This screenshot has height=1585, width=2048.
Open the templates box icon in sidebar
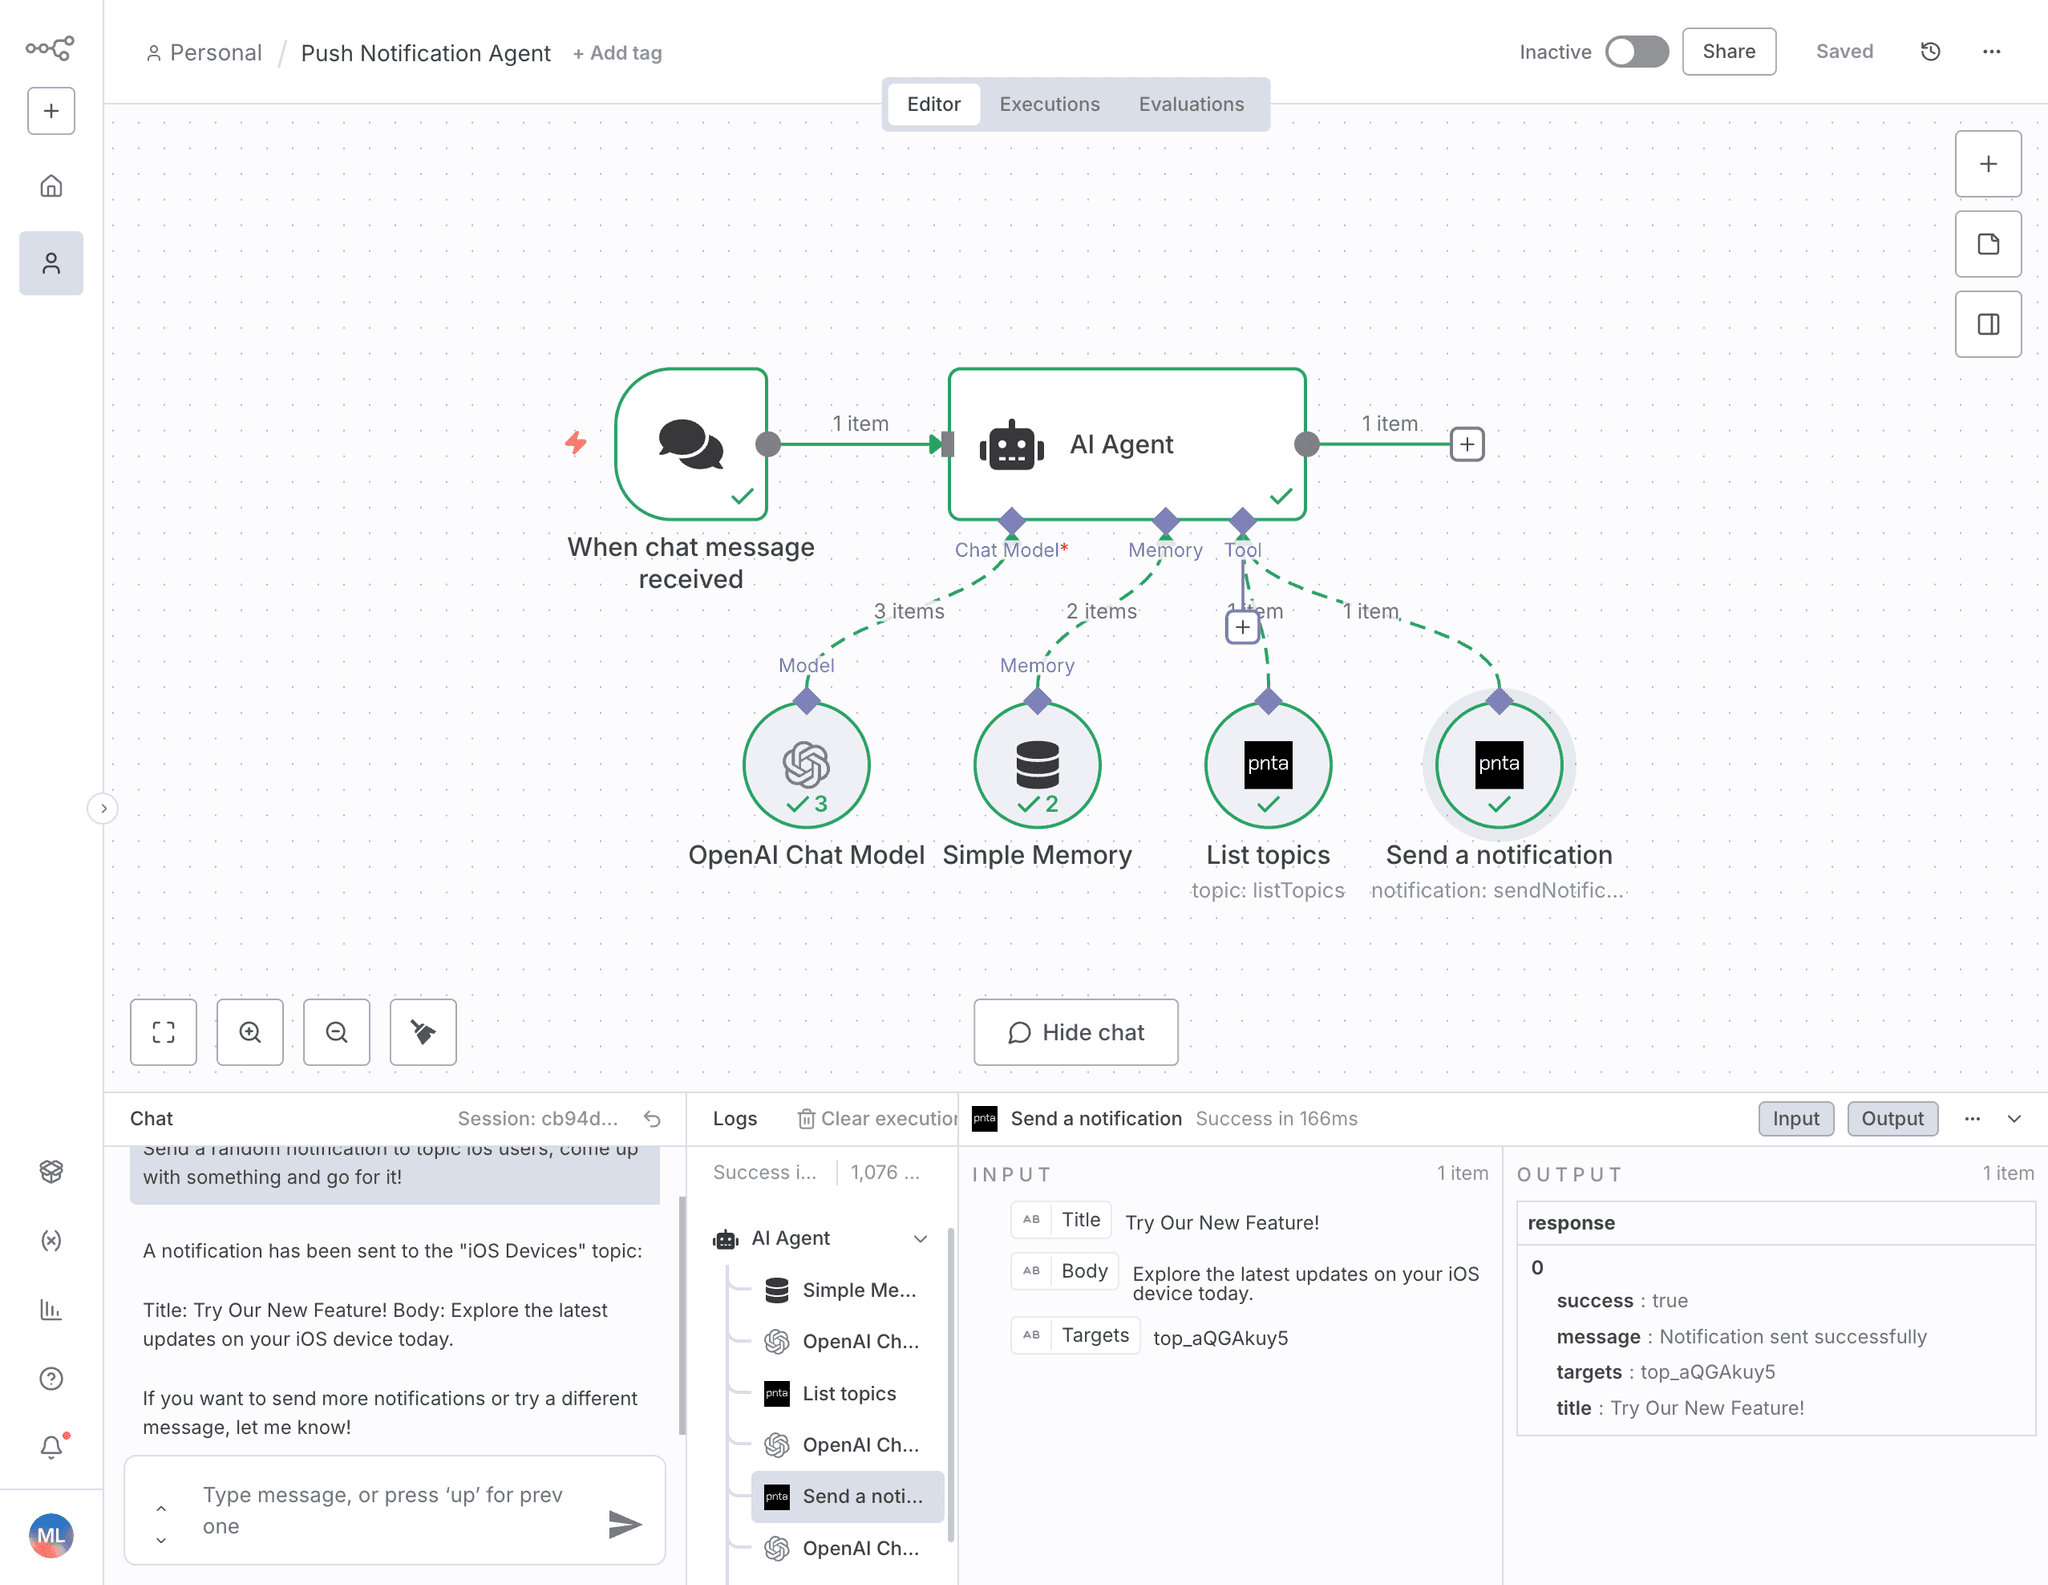pyautogui.click(x=50, y=1172)
